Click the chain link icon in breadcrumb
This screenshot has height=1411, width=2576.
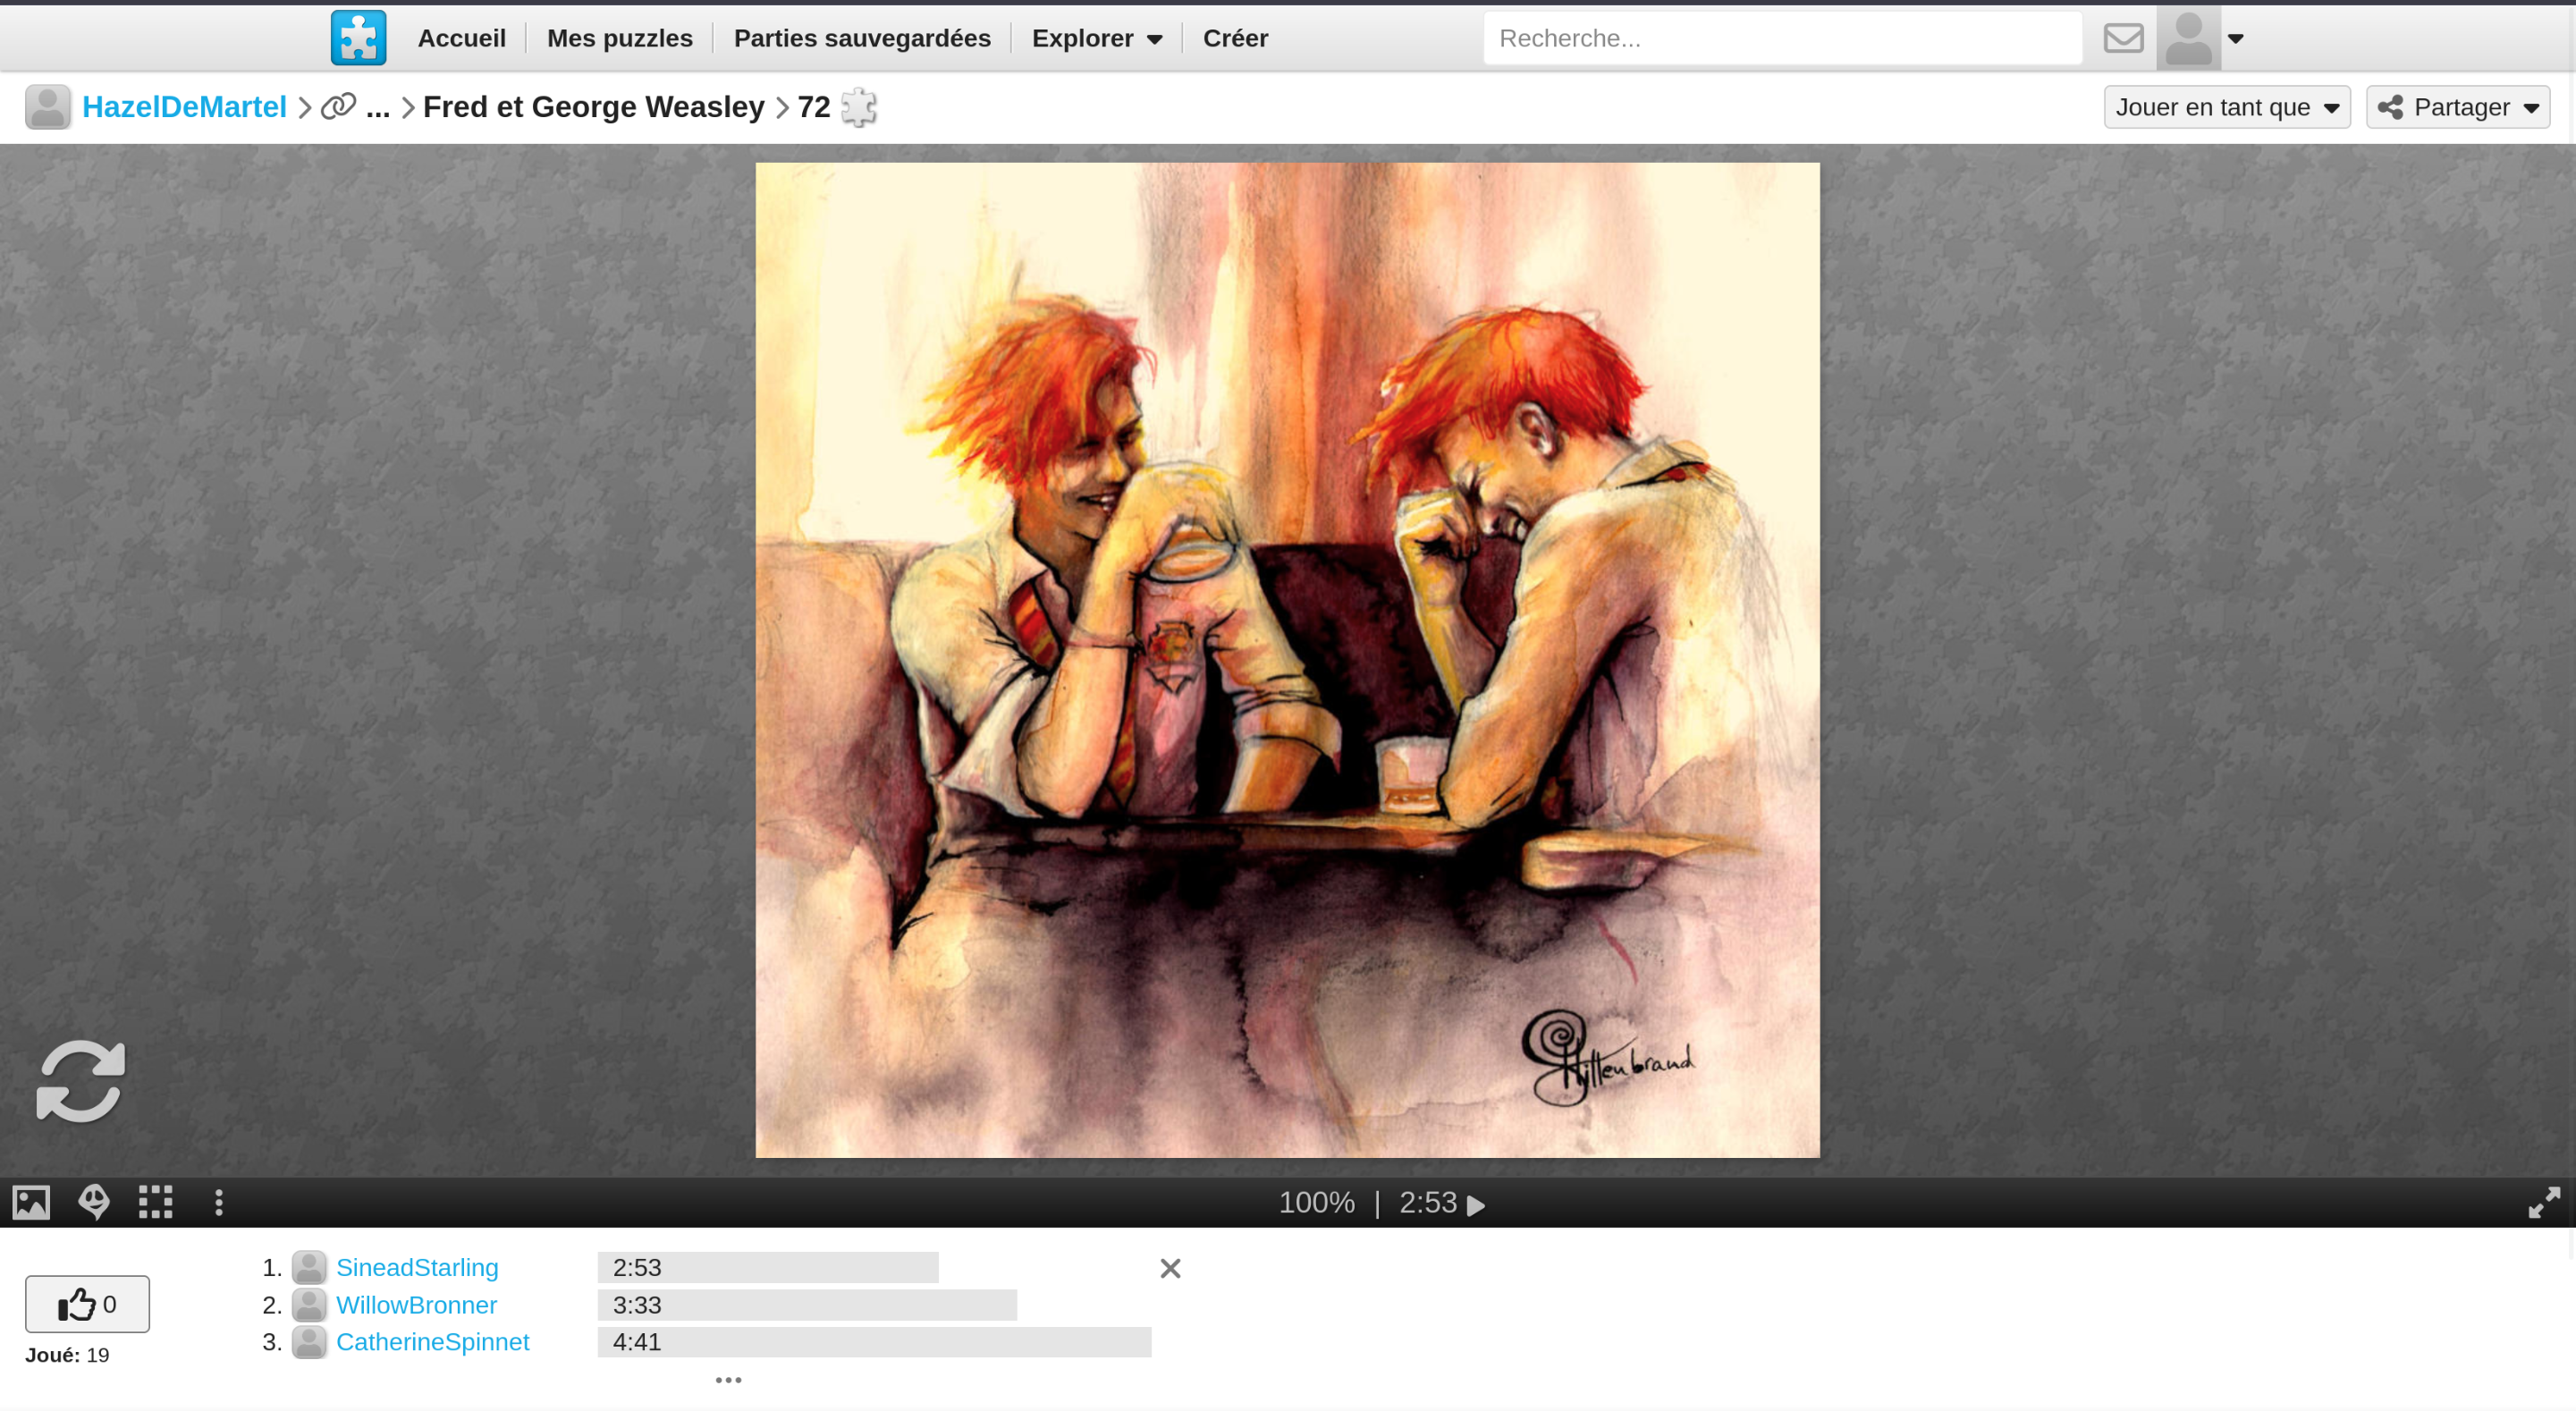point(338,106)
